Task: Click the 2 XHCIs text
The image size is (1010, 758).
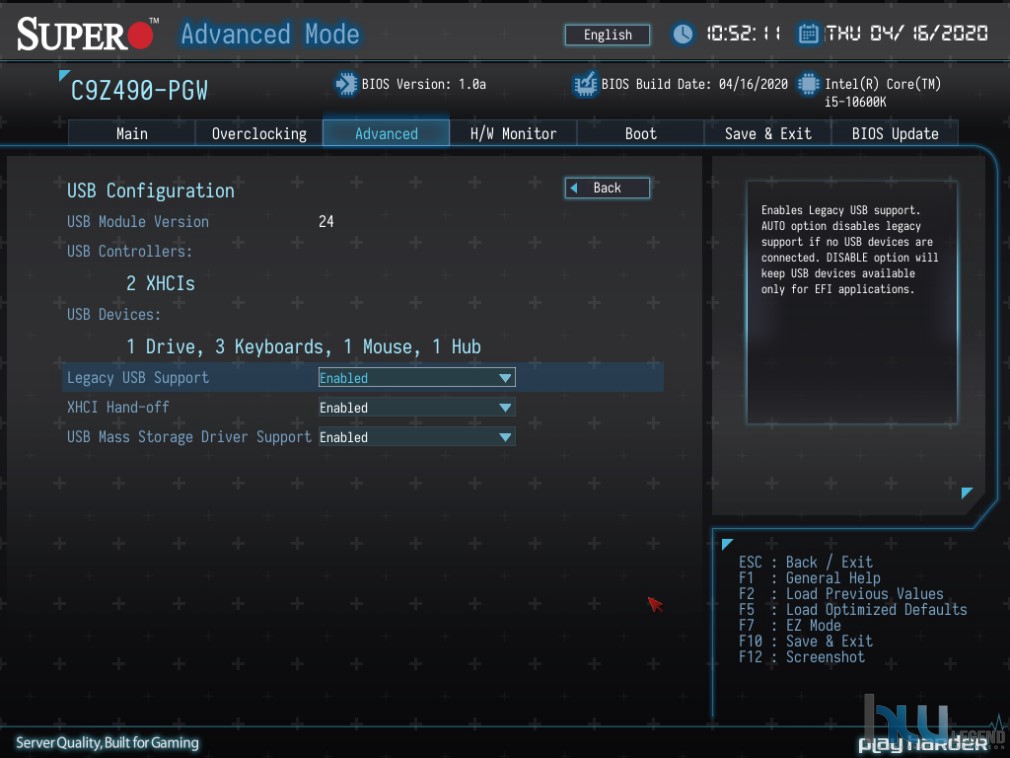Action: [x=160, y=283]
